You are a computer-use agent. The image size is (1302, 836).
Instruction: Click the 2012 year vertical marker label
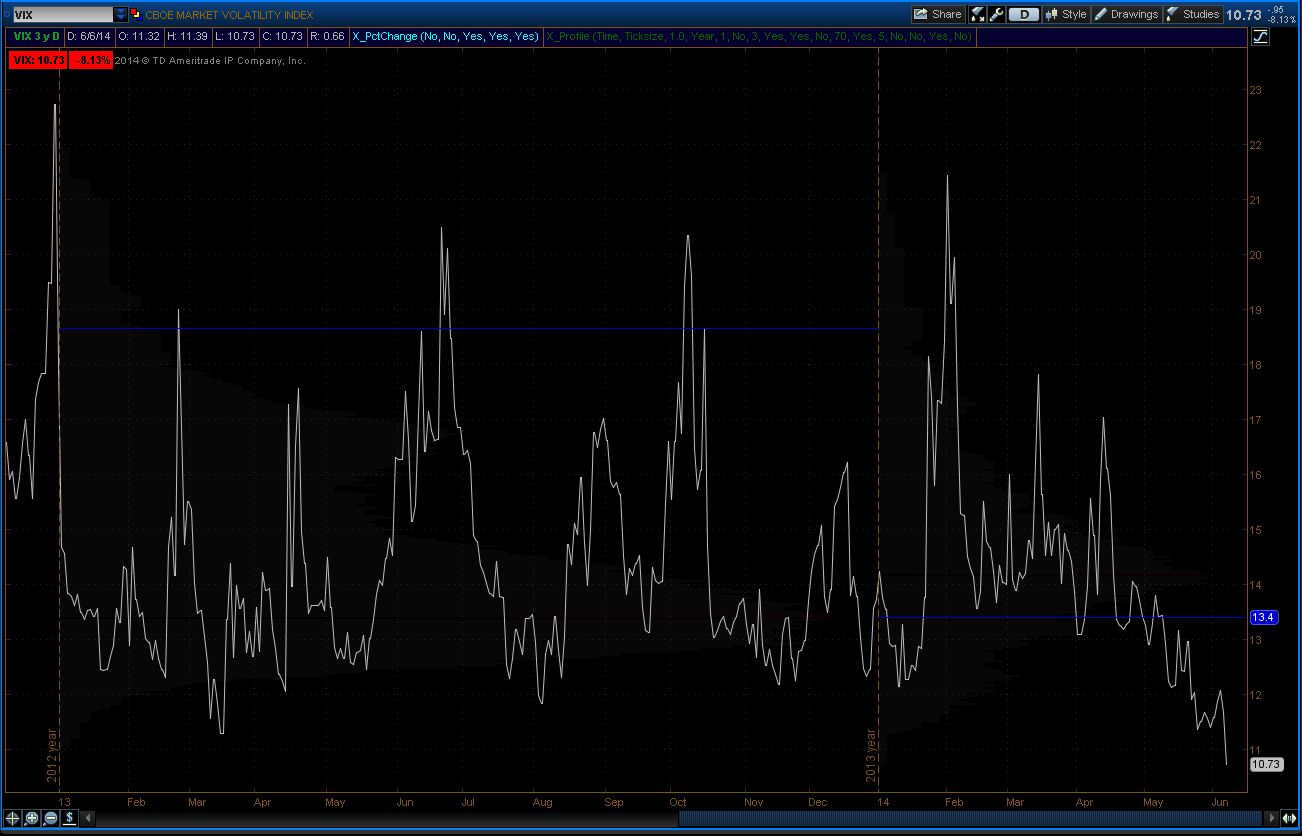tap(53, 757)
